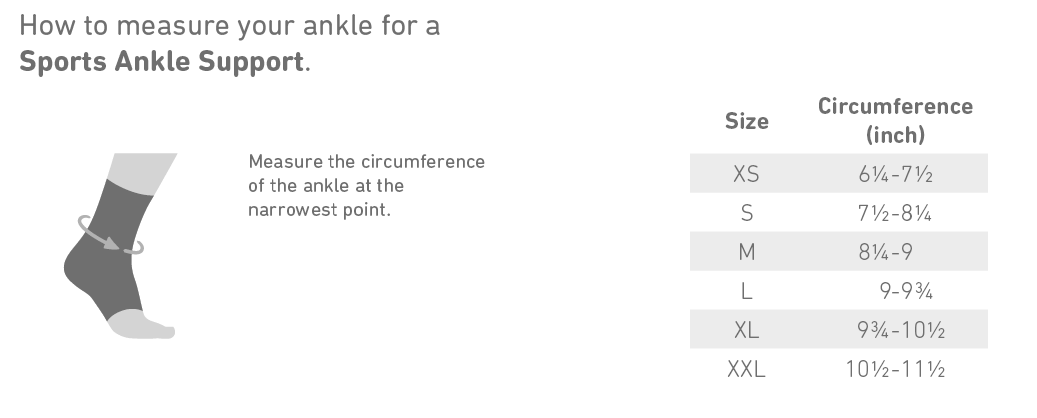Select the S size row label

pos(746,213)
